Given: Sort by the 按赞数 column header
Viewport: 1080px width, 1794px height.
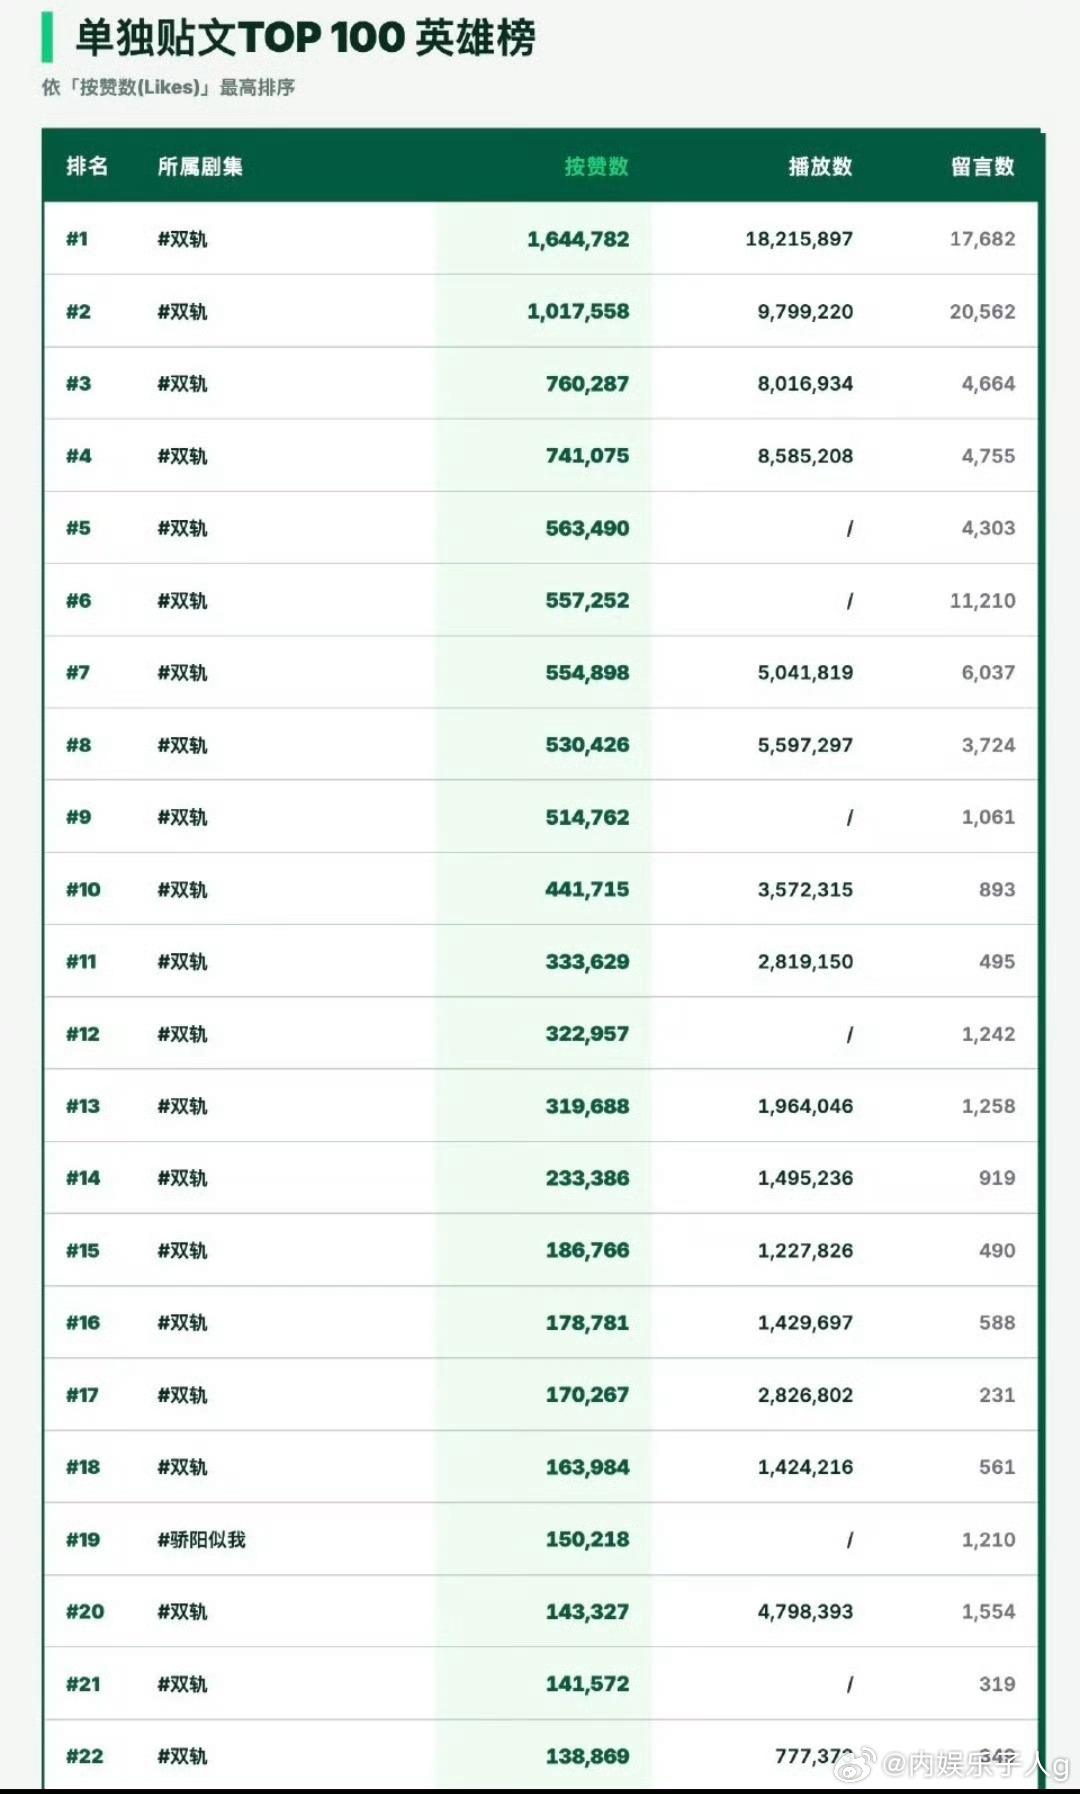Looking at the screenshot, I should tap(596, 167).
